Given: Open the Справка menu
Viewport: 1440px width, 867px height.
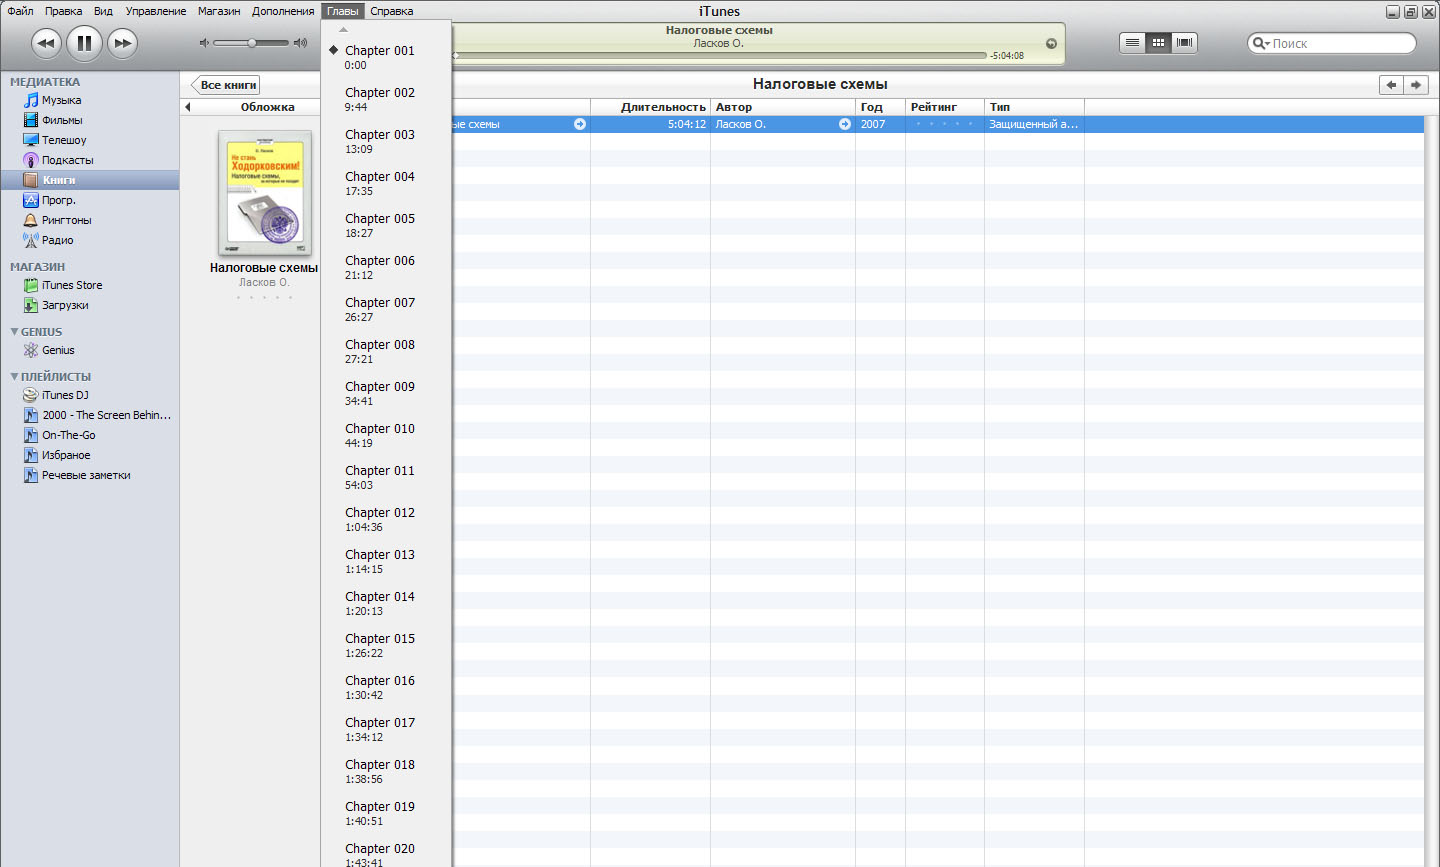Looking at the screenshot, I should click(x=391, y=11).
